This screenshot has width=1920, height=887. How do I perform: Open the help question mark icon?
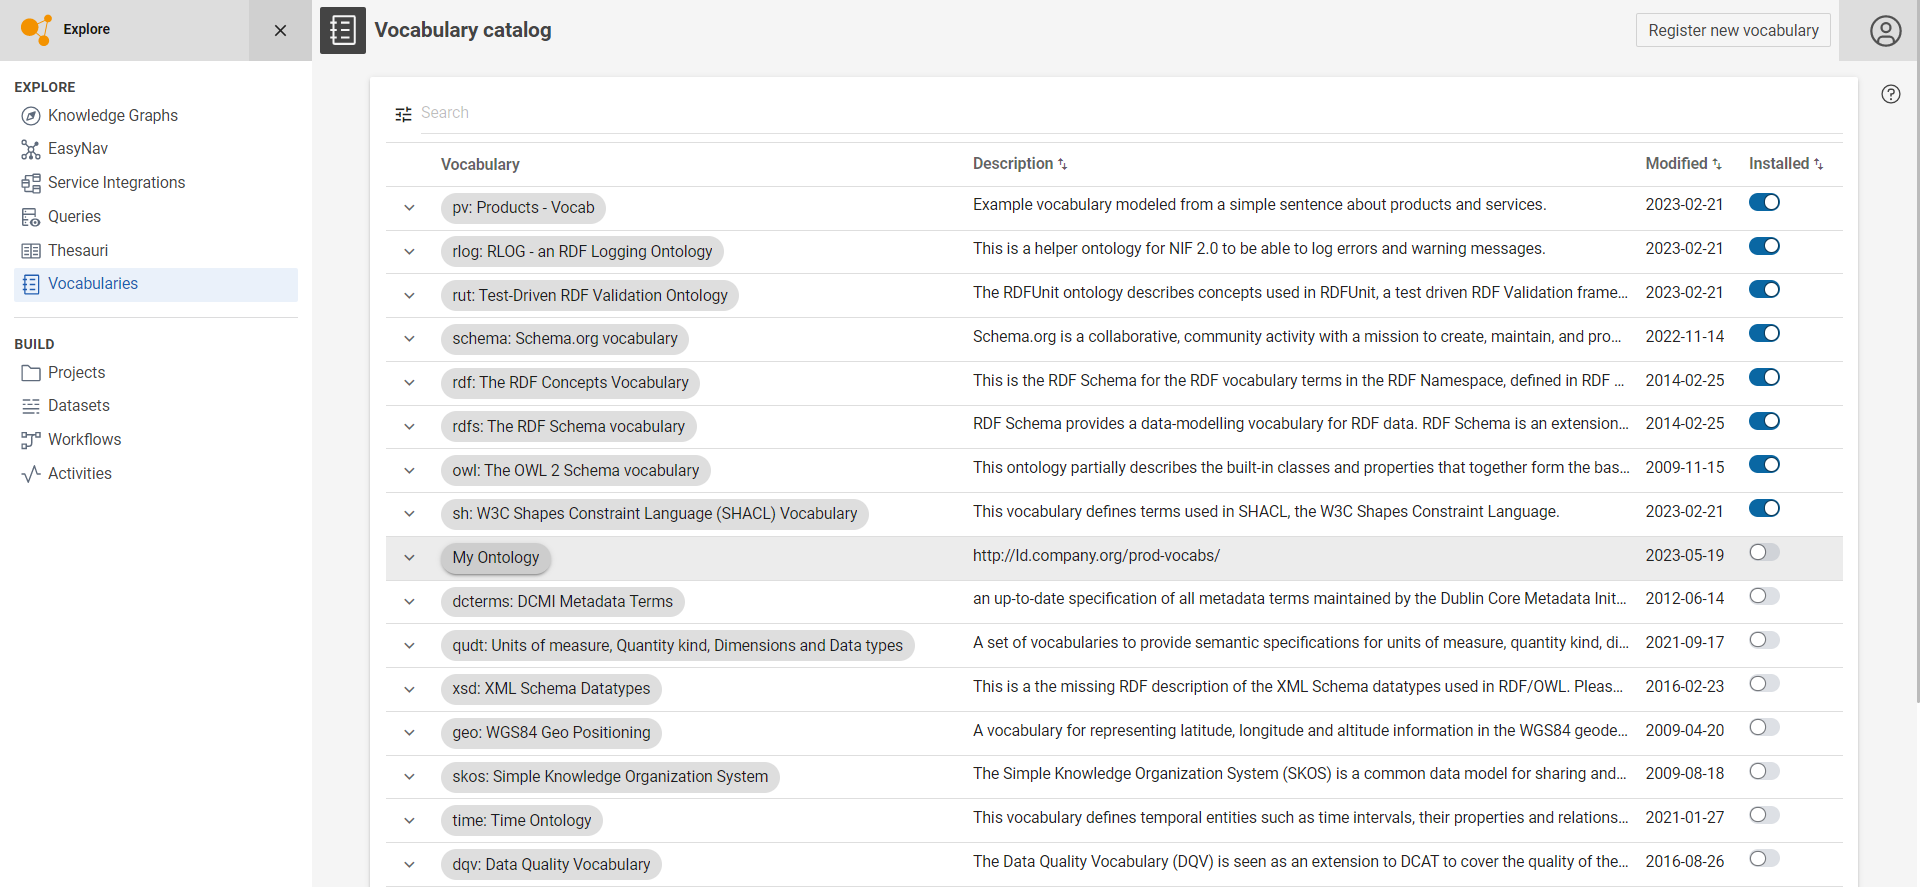pos(1890,94)
